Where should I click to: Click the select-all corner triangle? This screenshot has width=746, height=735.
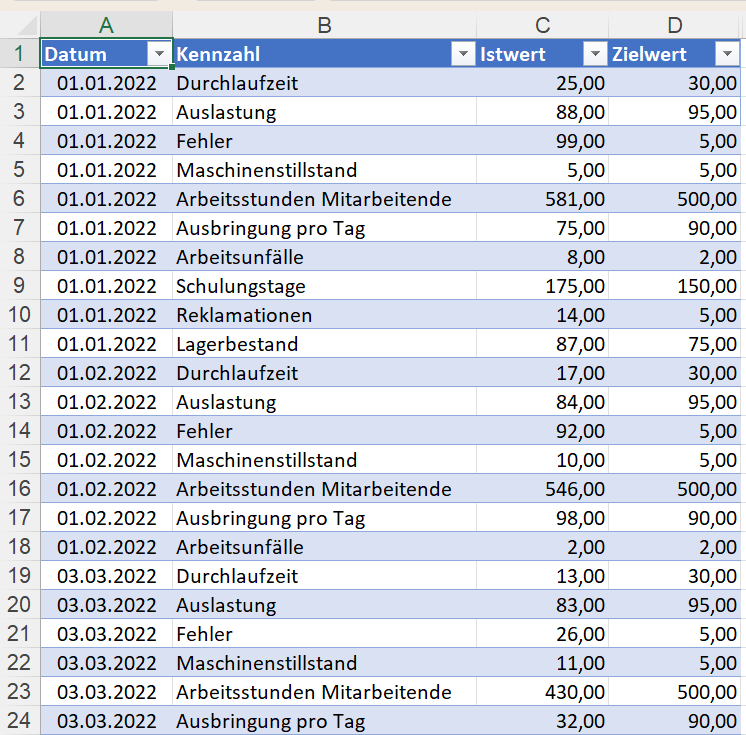[x=27, y=26]
